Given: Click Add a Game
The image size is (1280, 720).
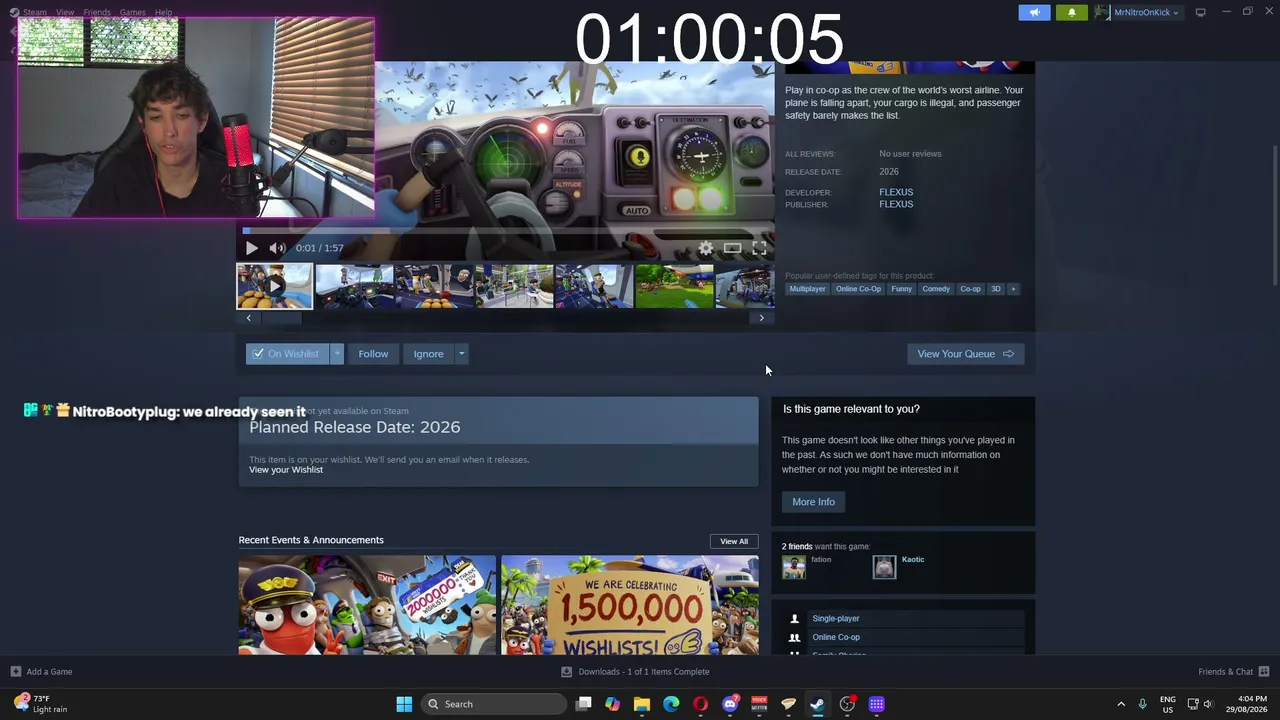Looking at the screenshot, I should (x=41, y=672).
